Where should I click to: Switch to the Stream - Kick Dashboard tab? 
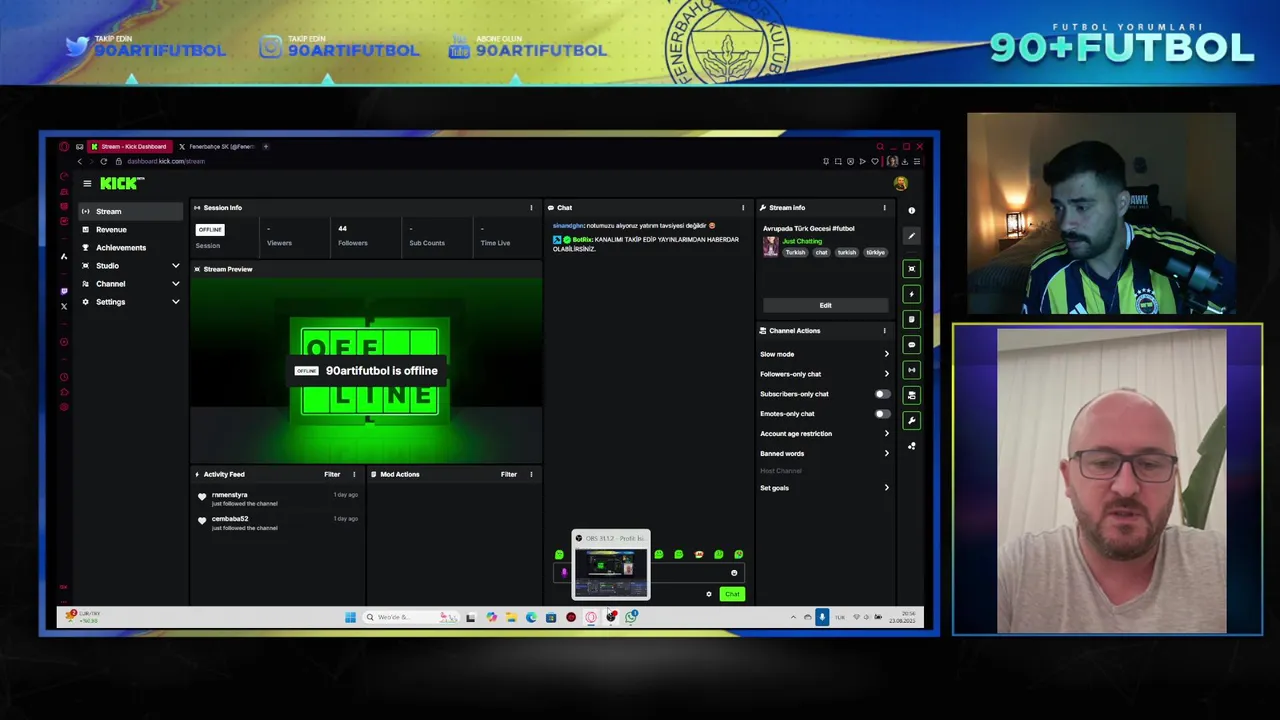130,147
